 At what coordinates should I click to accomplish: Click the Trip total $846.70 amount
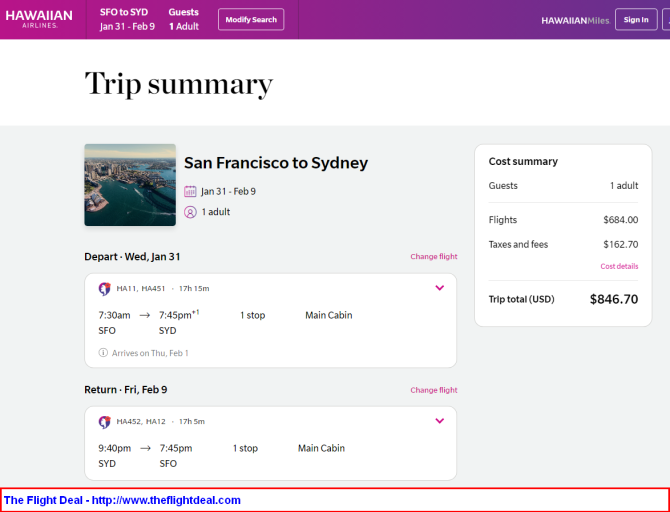click(614, 299)
